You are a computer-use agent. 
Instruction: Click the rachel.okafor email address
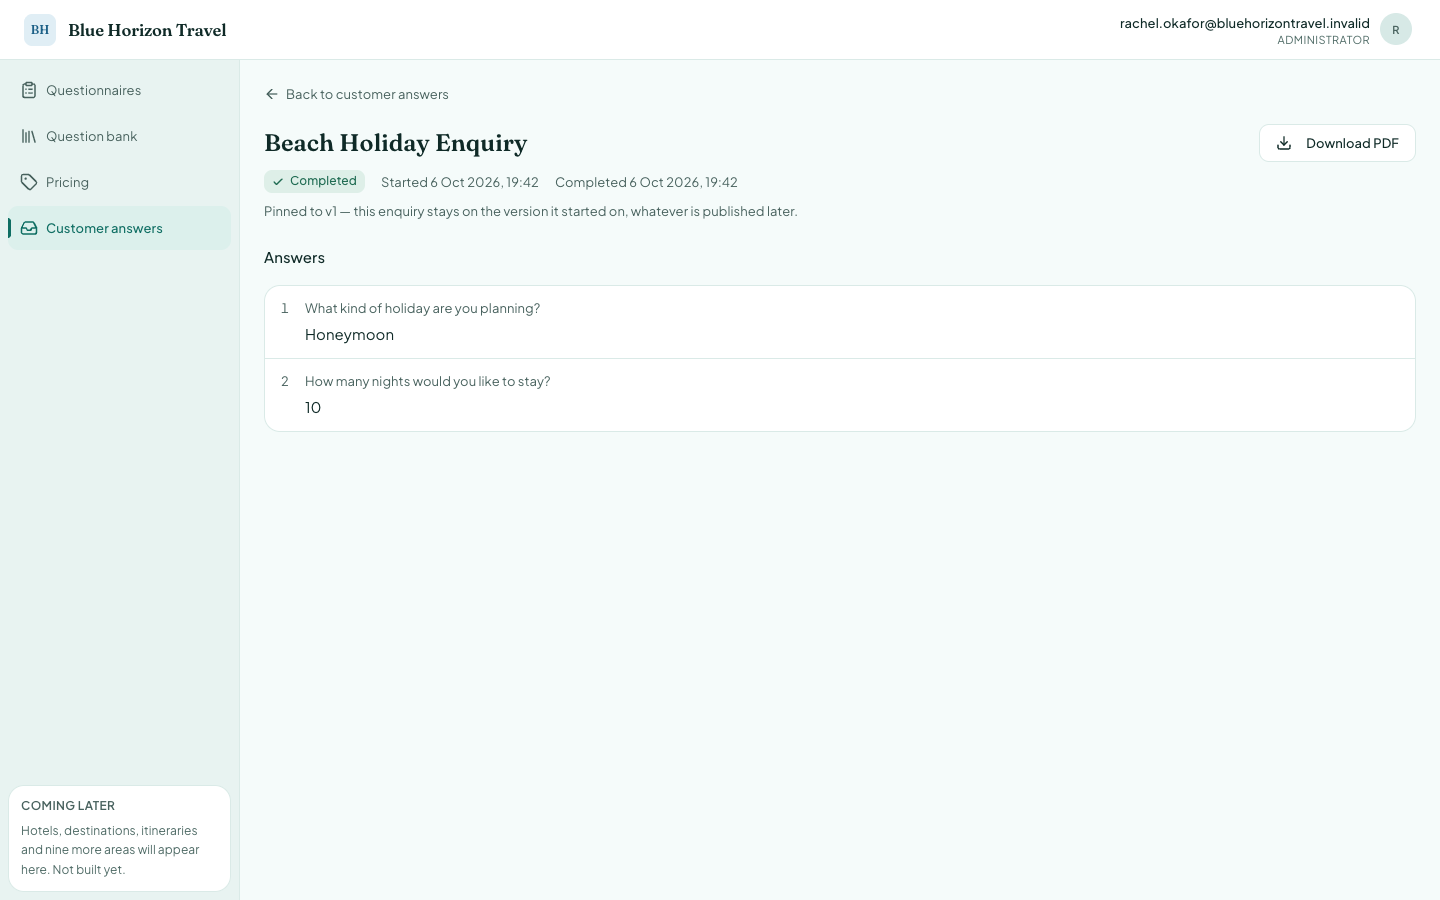pos(1244,23)
